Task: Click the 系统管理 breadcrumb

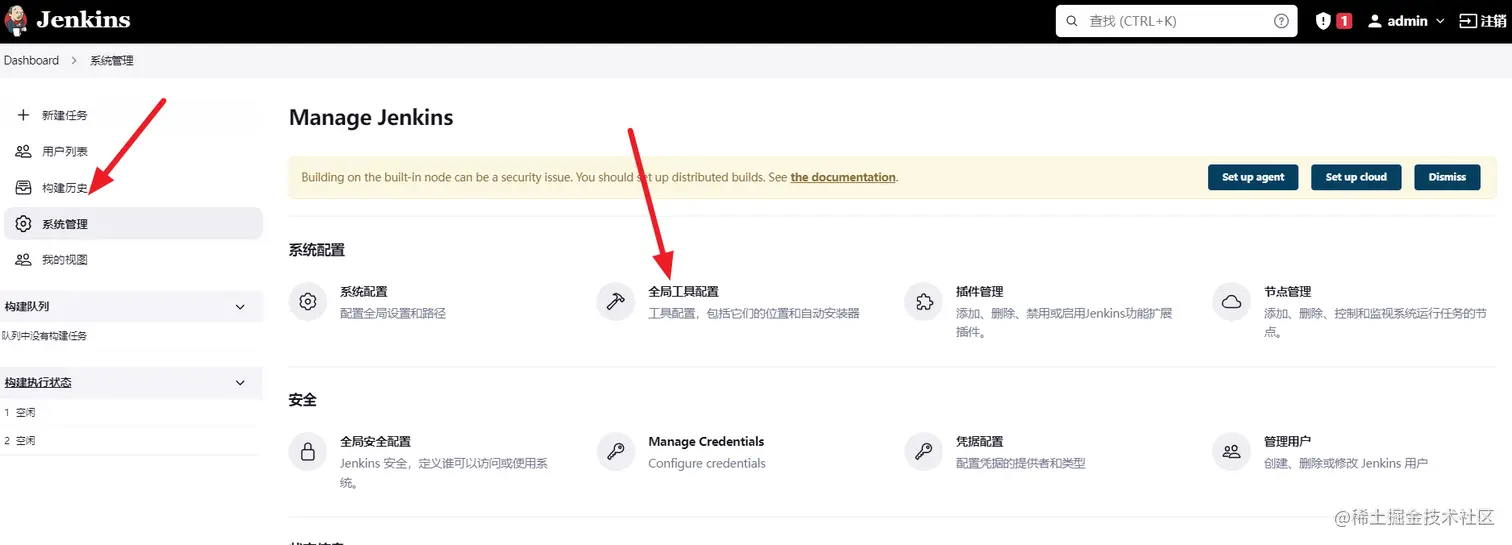Action: click(112, 61)
